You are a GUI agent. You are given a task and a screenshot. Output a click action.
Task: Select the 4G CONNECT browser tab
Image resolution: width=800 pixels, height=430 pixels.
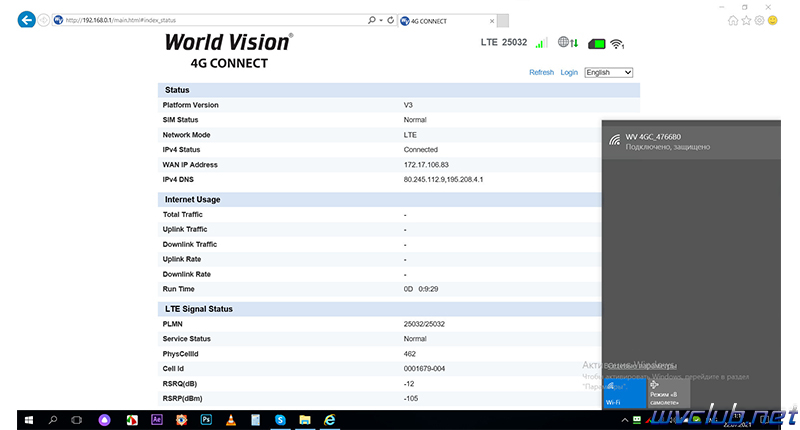click(x=447, y=21)
